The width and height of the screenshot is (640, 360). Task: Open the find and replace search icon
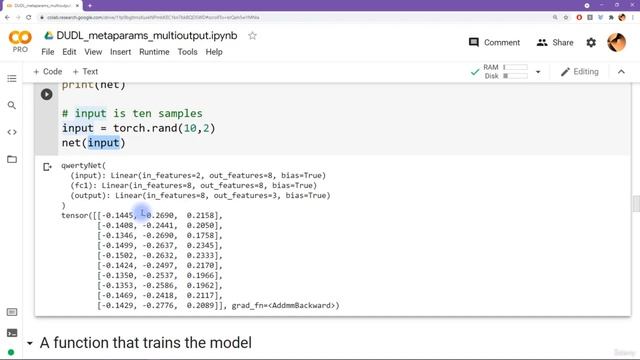click(12, 105)
